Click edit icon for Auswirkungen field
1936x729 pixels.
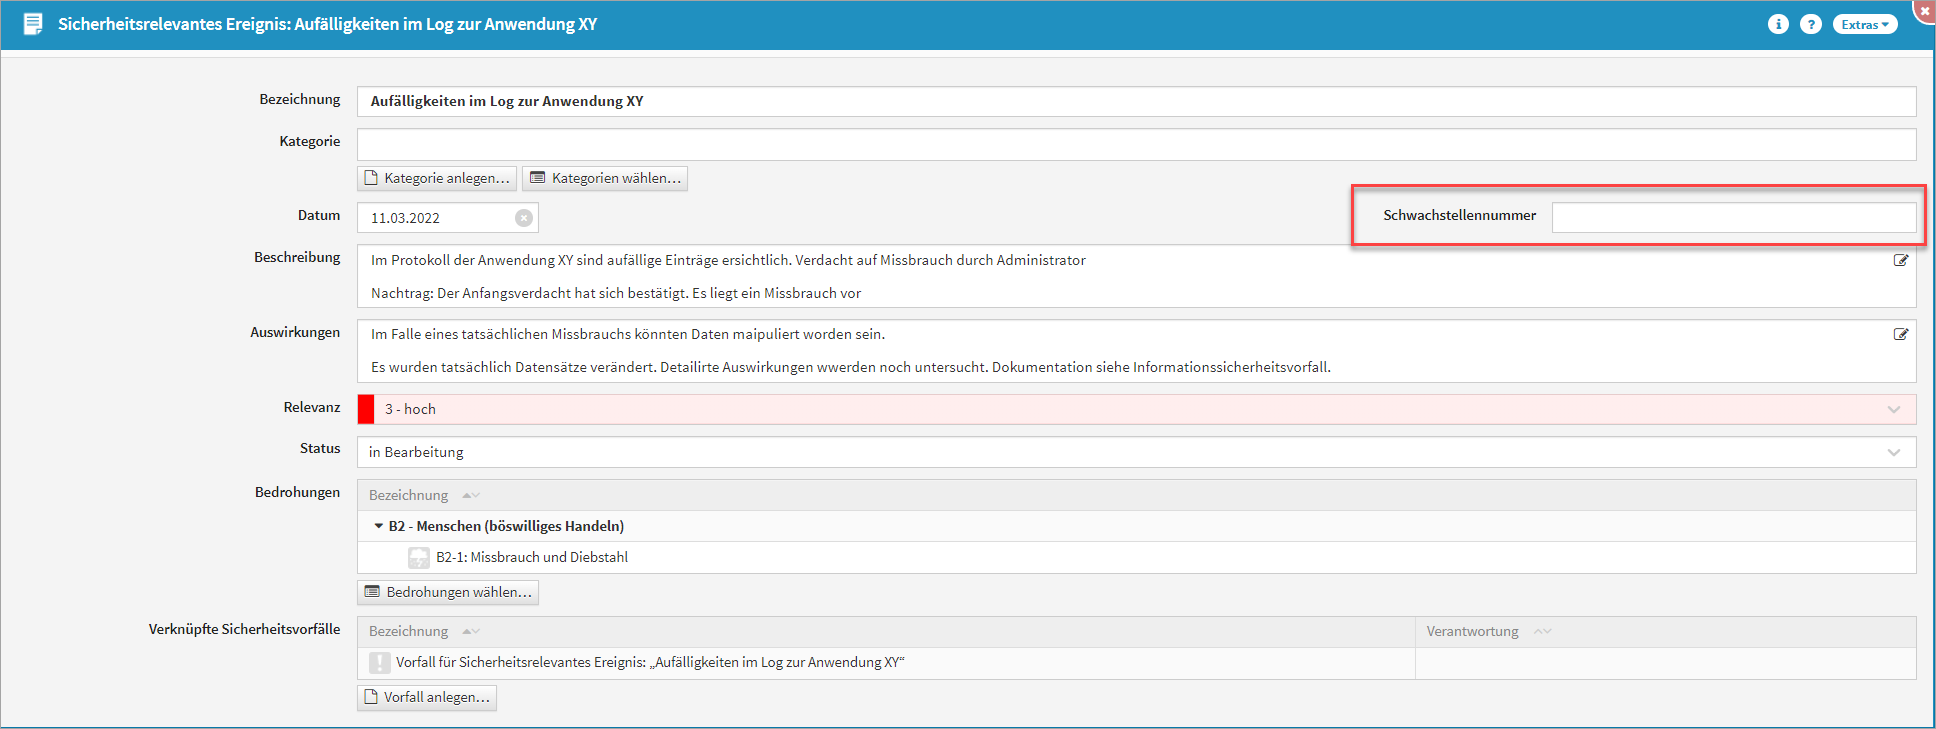pos(1900,334)
